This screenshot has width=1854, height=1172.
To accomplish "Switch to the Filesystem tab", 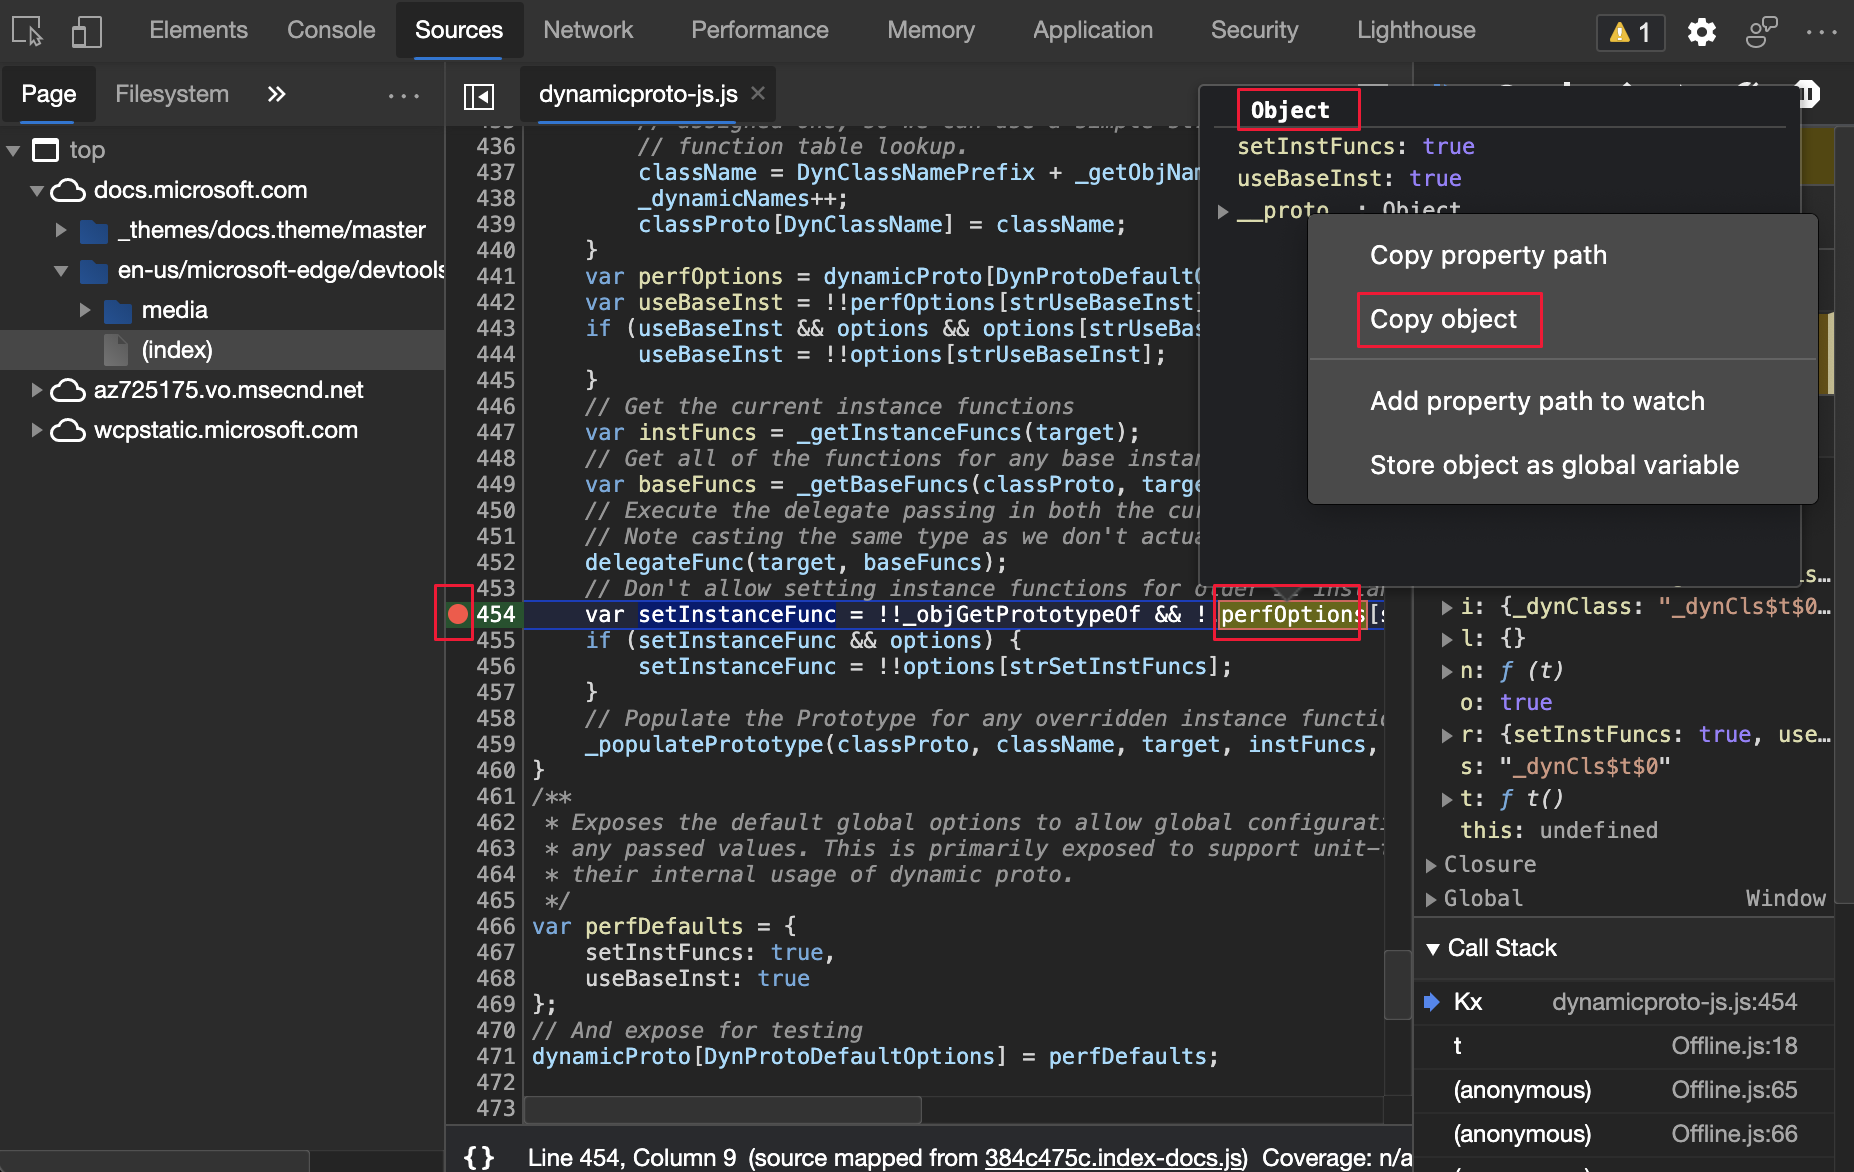I will (171, 93).
